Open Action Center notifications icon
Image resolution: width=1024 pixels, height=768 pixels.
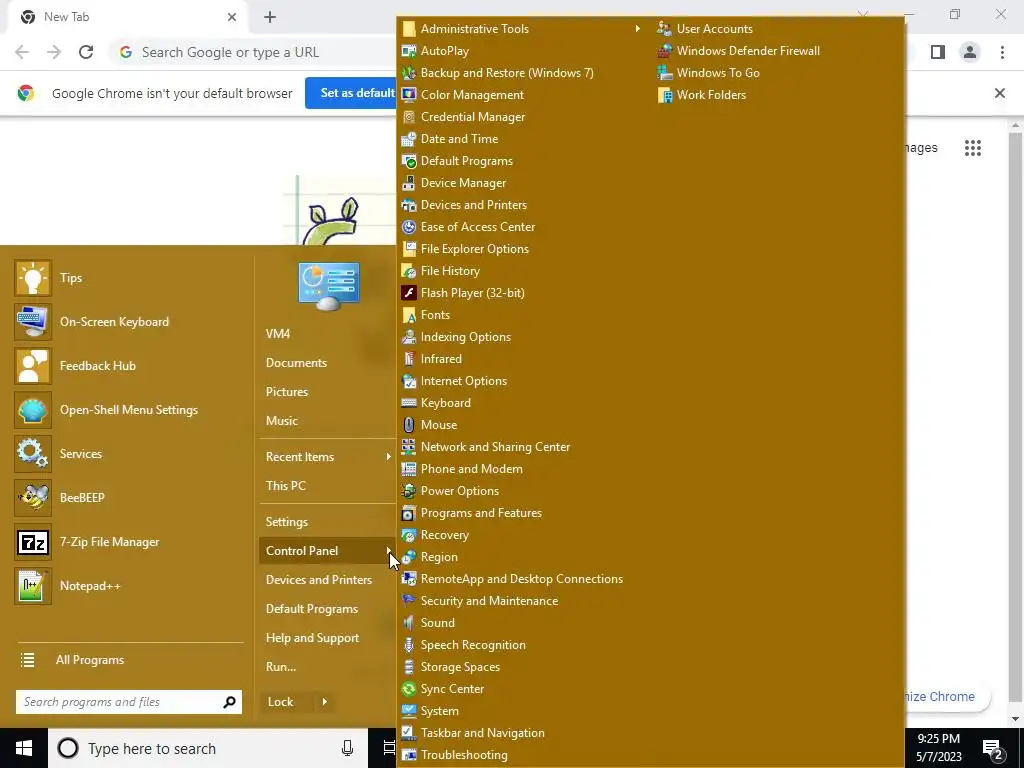[993, 748]
